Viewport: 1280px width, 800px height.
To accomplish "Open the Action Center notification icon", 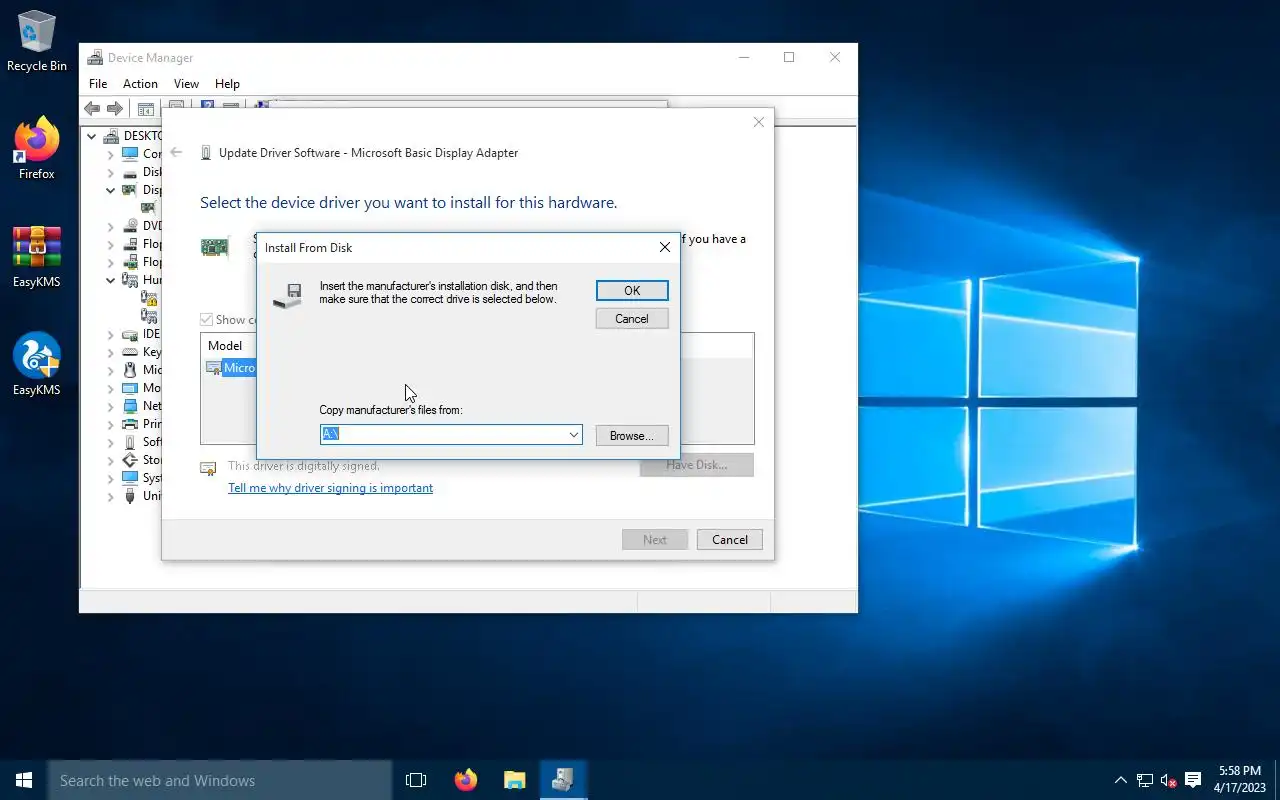I will (x=1193, y=780).
